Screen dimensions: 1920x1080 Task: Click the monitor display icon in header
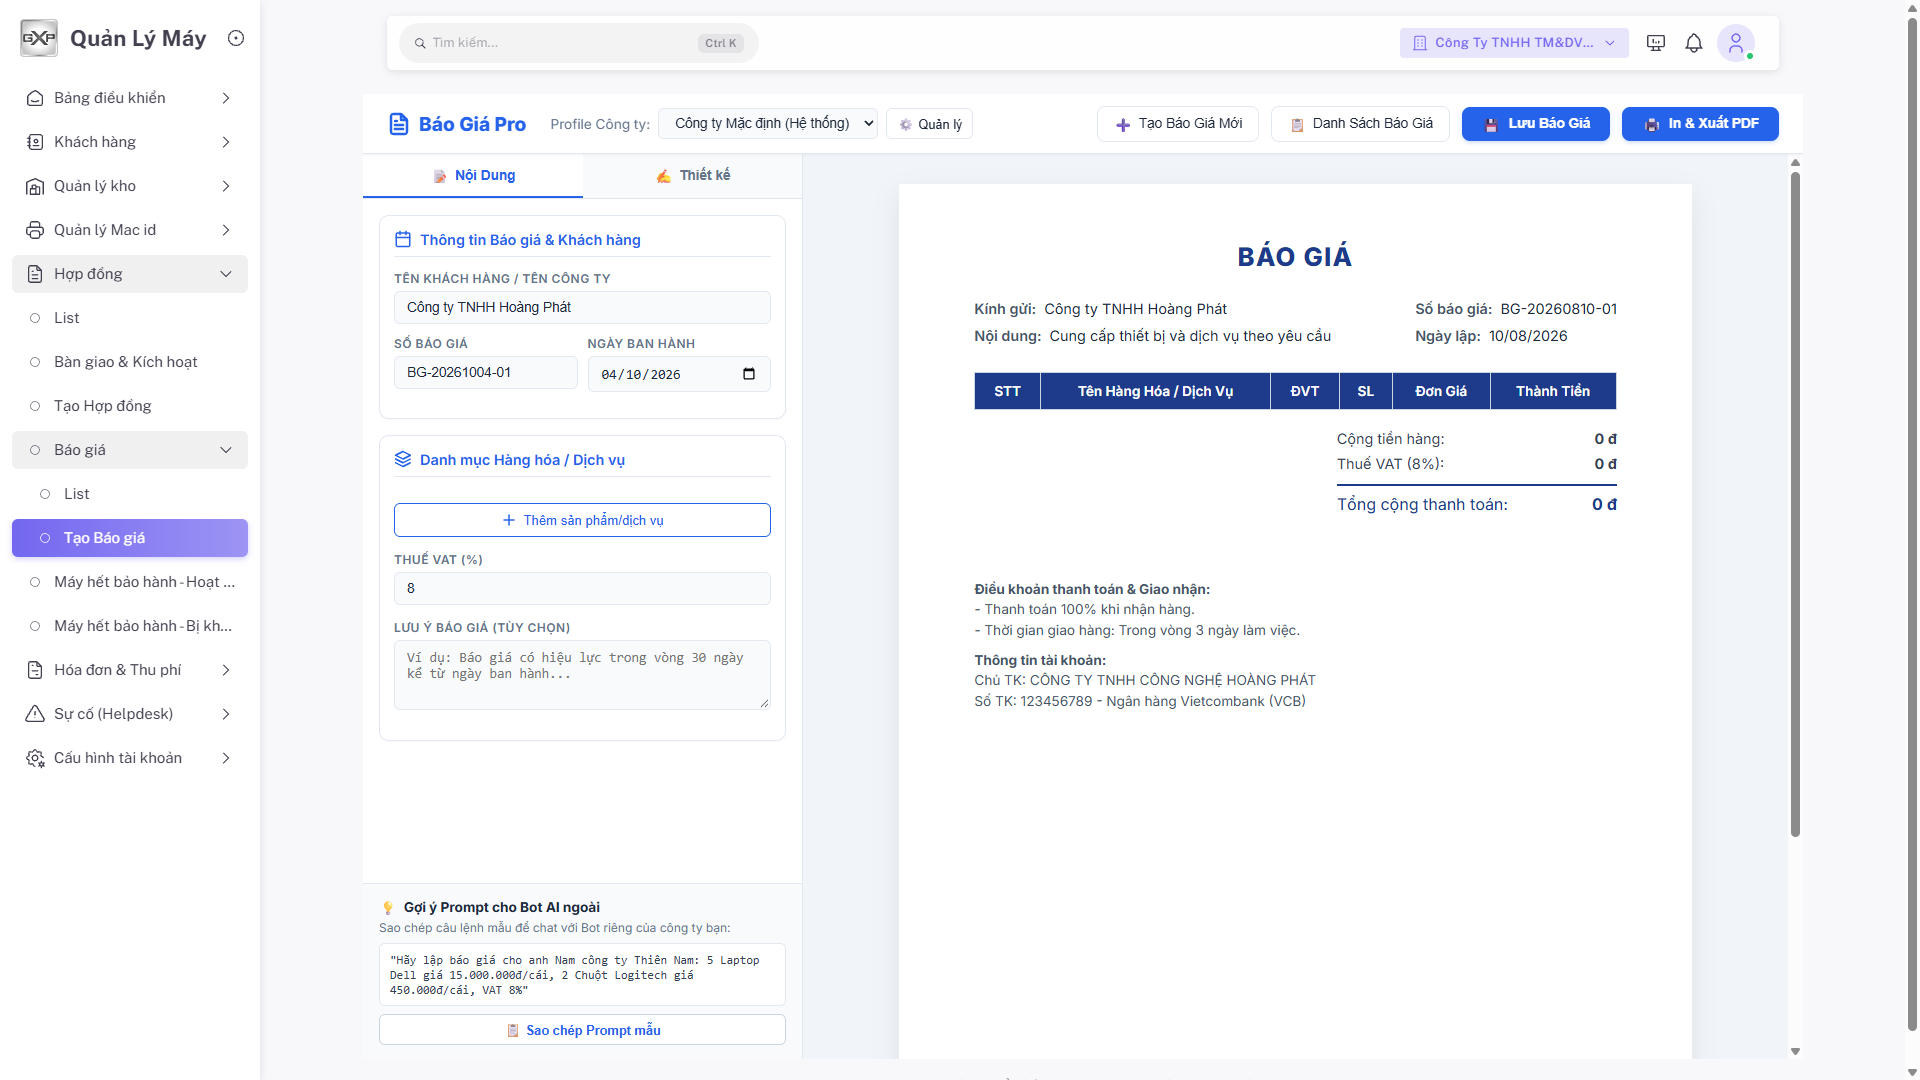coord(1656,43)
